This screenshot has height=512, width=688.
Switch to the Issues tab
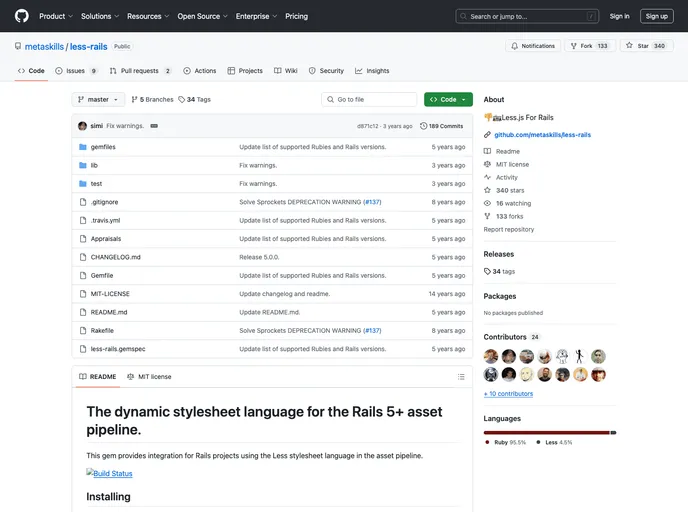click(x=76, y=71)
